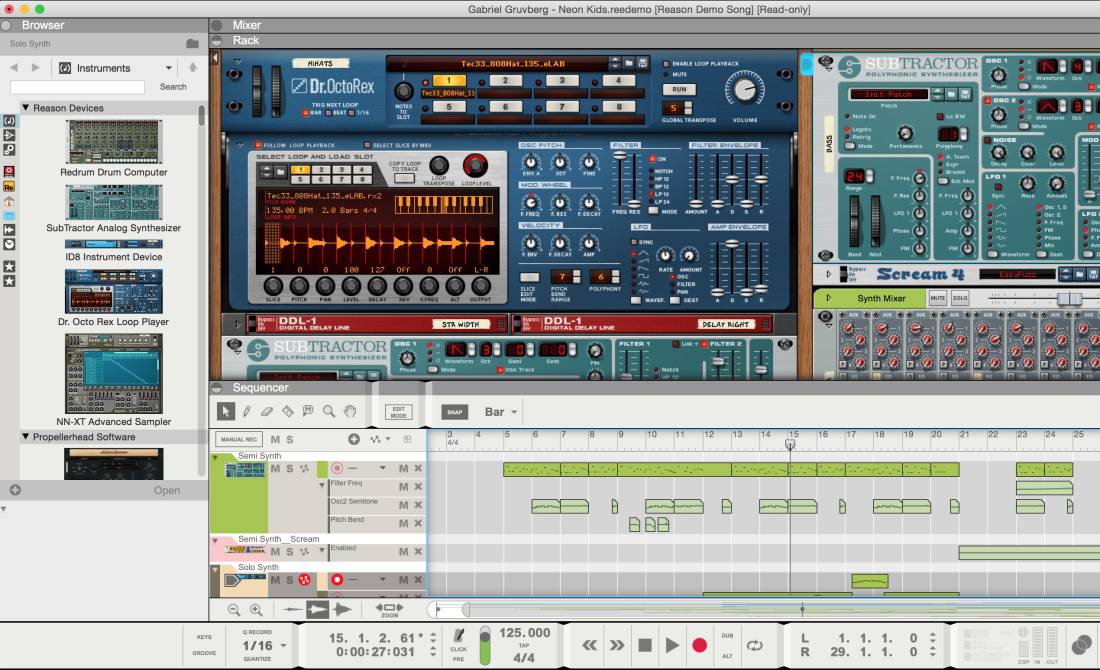
Task: Select the NN-XT Advanced Sampler thumbnail
Action: click(x=114, y=373)
